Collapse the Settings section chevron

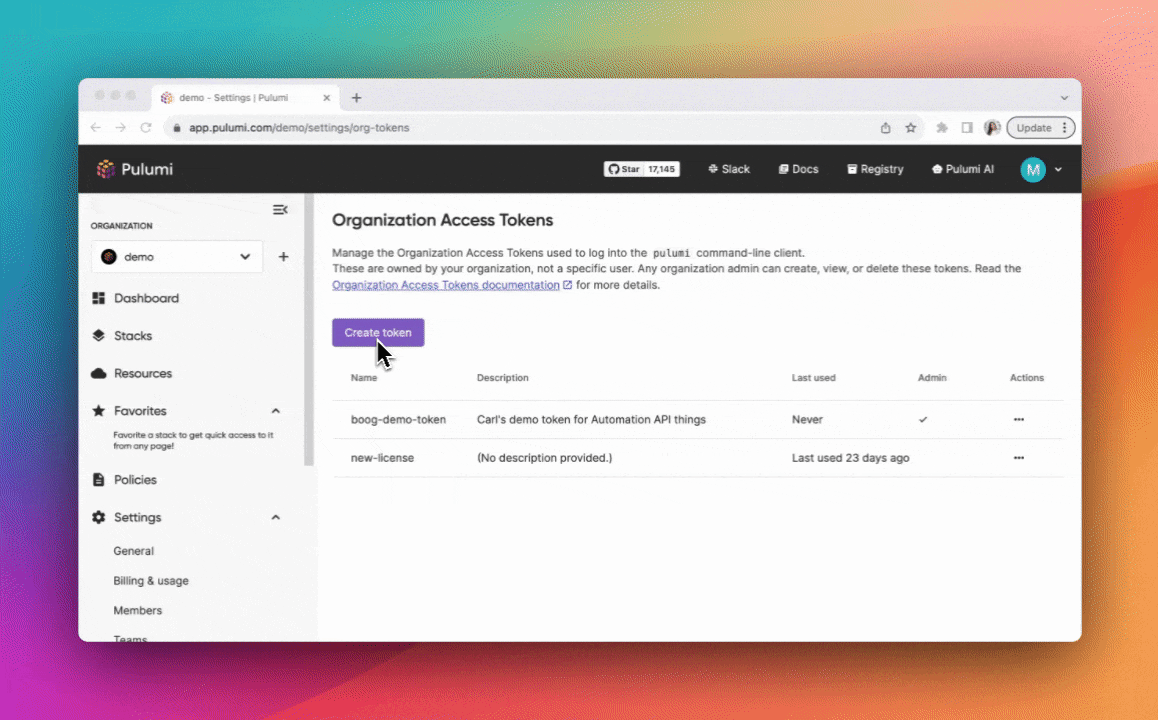point(275,518)
